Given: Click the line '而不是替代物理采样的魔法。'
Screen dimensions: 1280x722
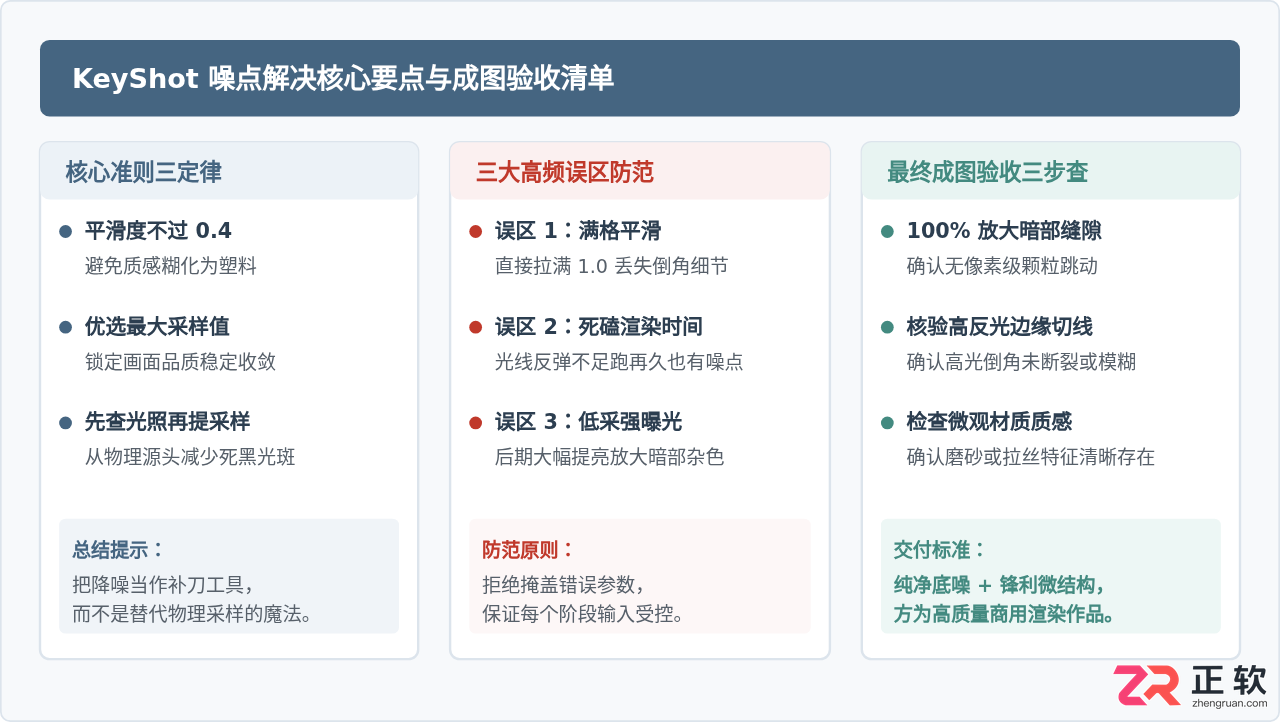Looking at the screenshot, I should 192,613.
